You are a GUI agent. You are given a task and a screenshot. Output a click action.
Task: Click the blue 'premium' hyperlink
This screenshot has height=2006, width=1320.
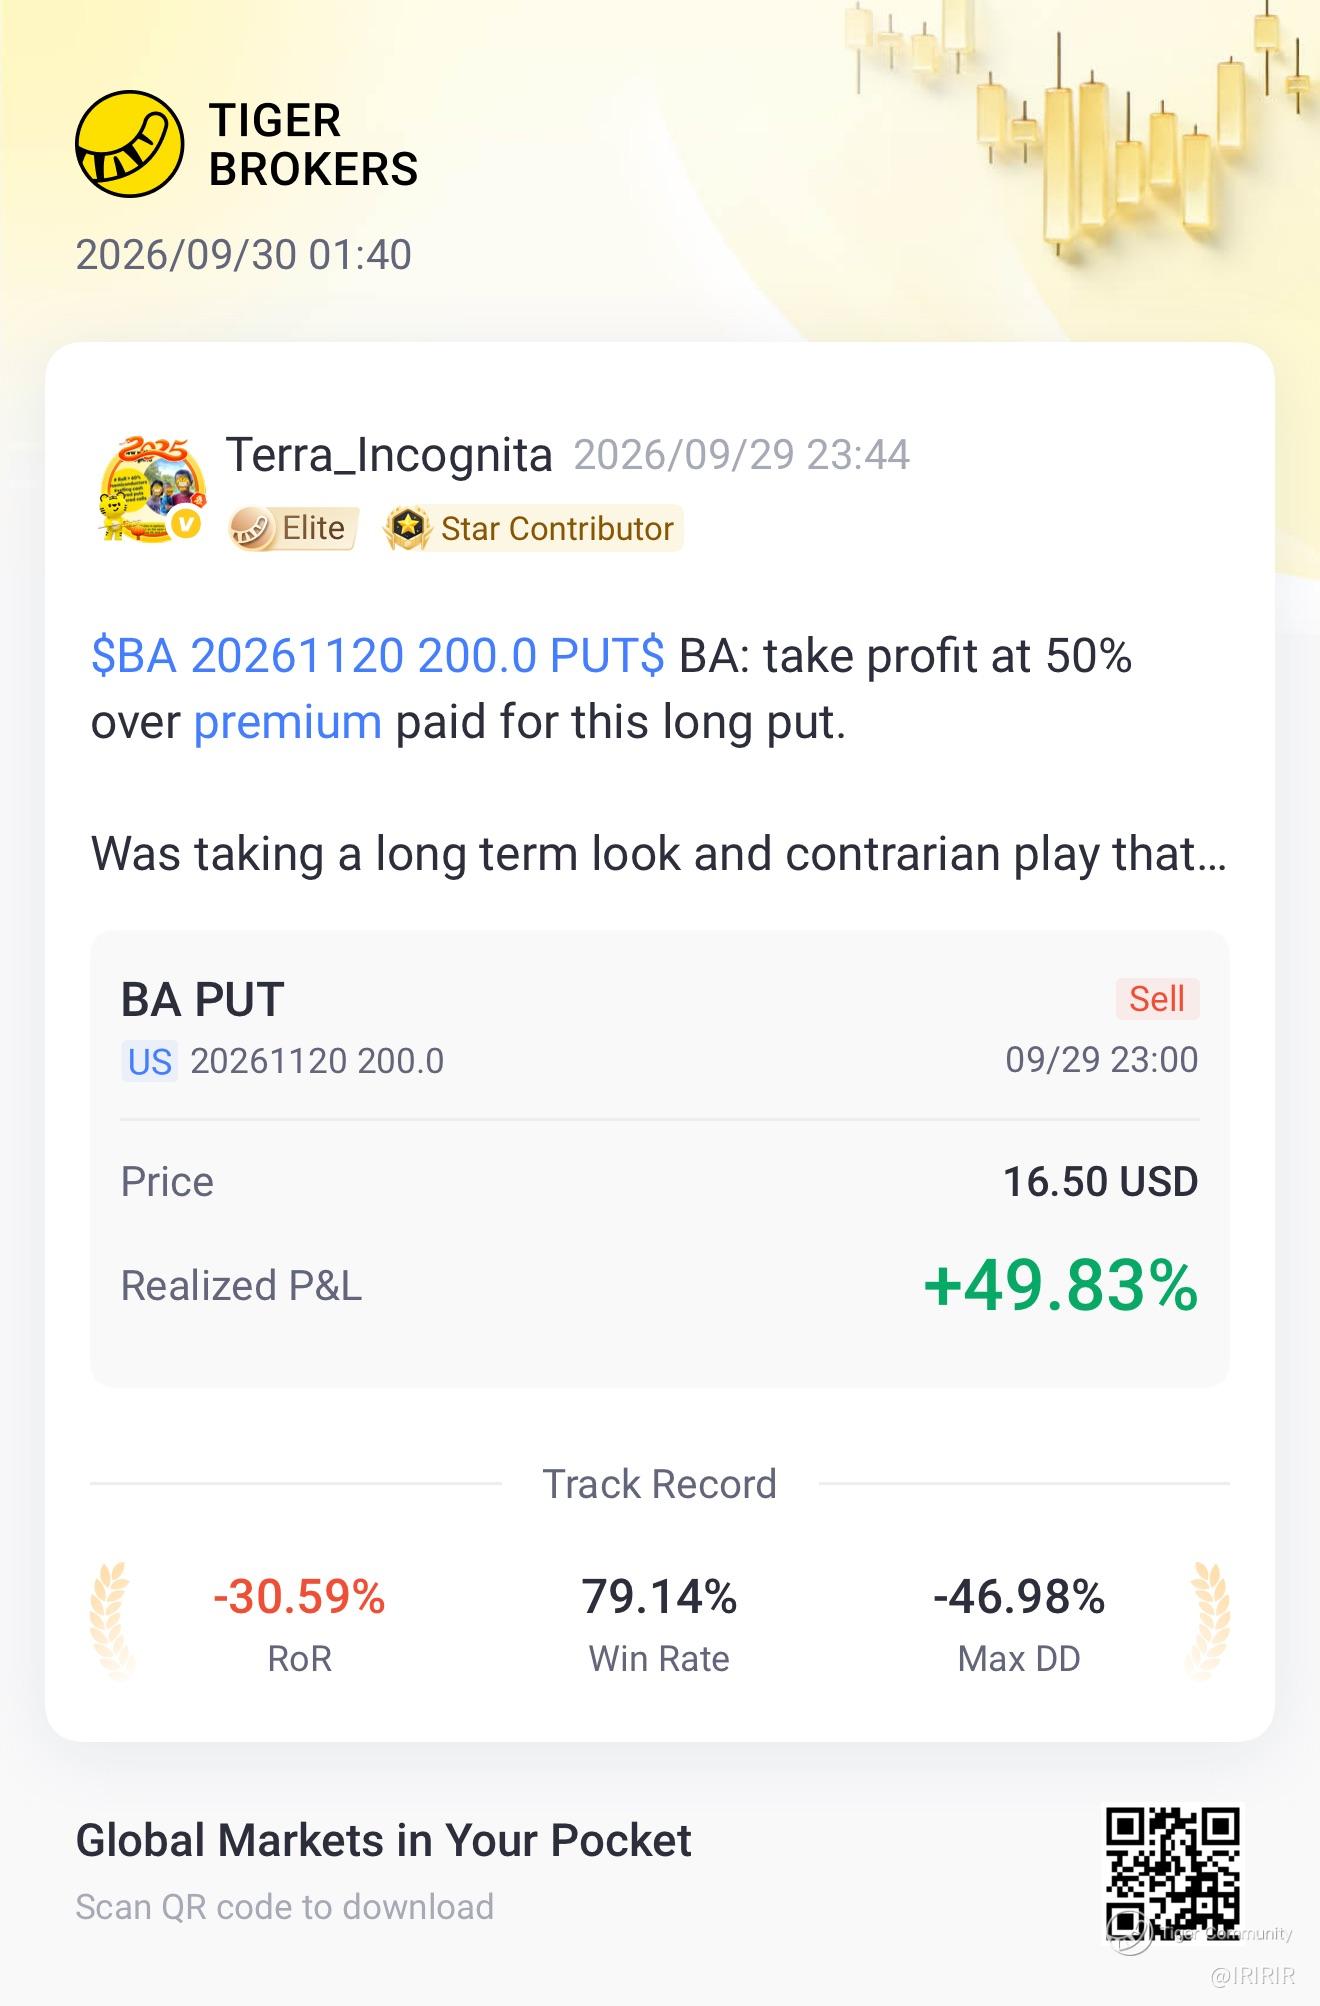pyautogui.click(x=287, y=722)
